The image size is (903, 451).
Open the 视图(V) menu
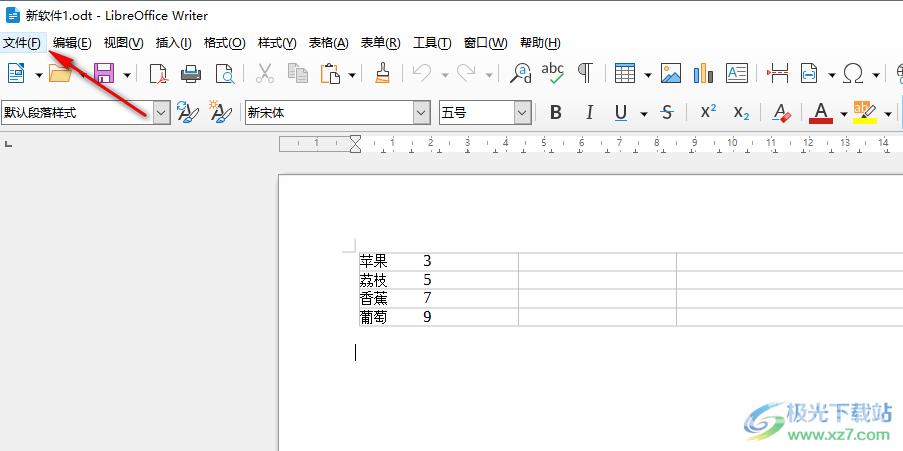click(123, 43)
